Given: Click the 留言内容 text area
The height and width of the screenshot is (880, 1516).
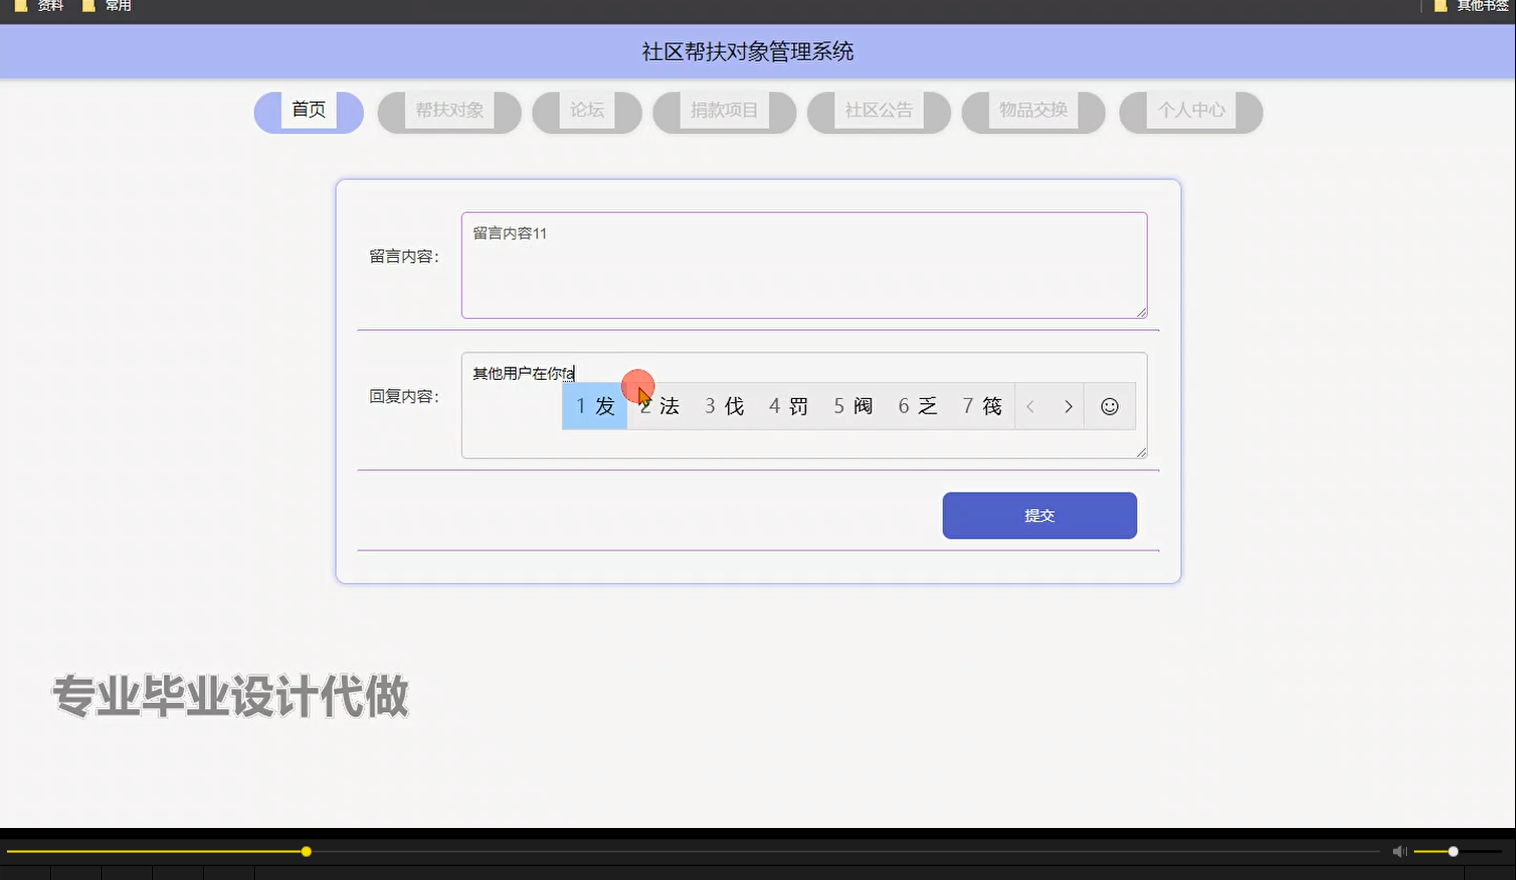Looking at the screenshot, I should point(803,265).
